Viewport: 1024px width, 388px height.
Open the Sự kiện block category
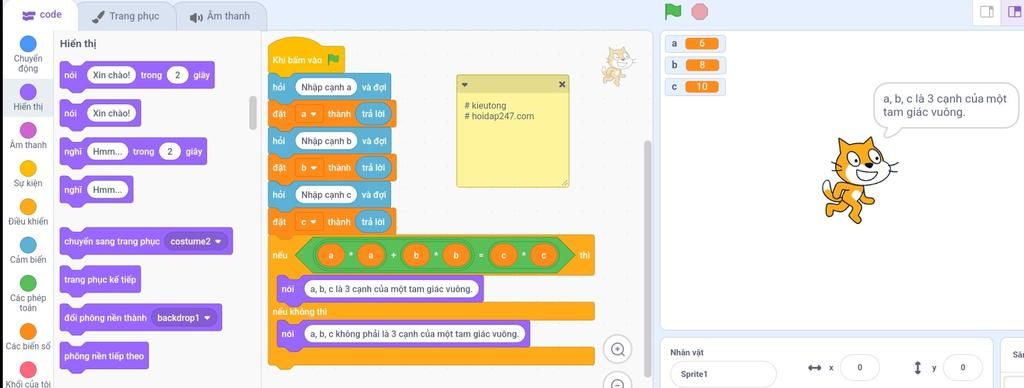27,174
